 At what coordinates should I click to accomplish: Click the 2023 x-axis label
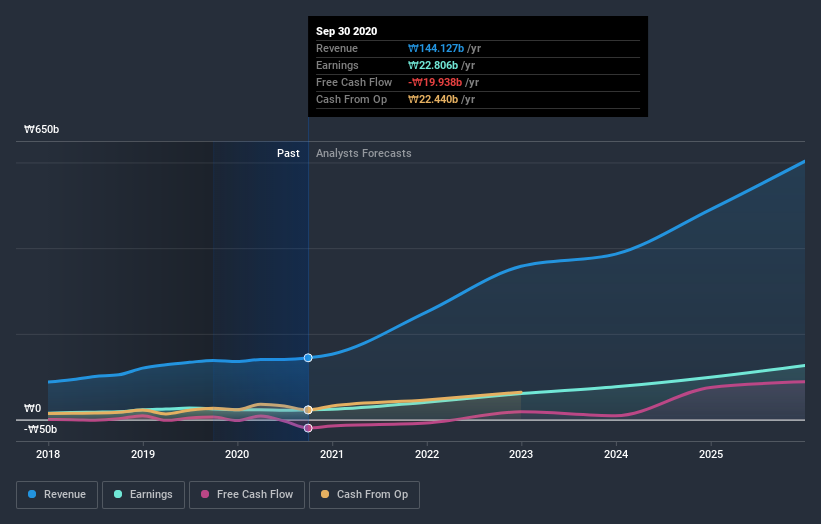(x=521, y=454)
